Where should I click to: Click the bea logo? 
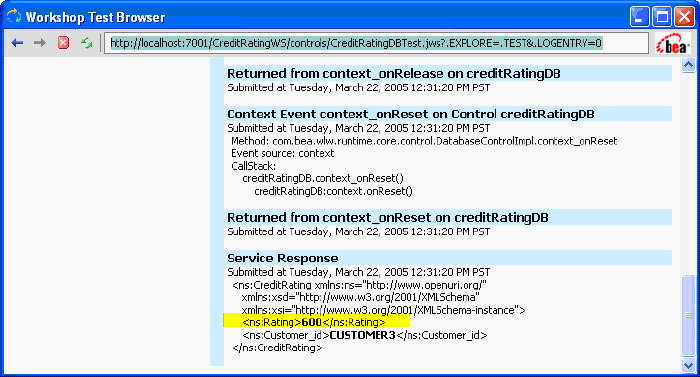(x=673, y=44)
